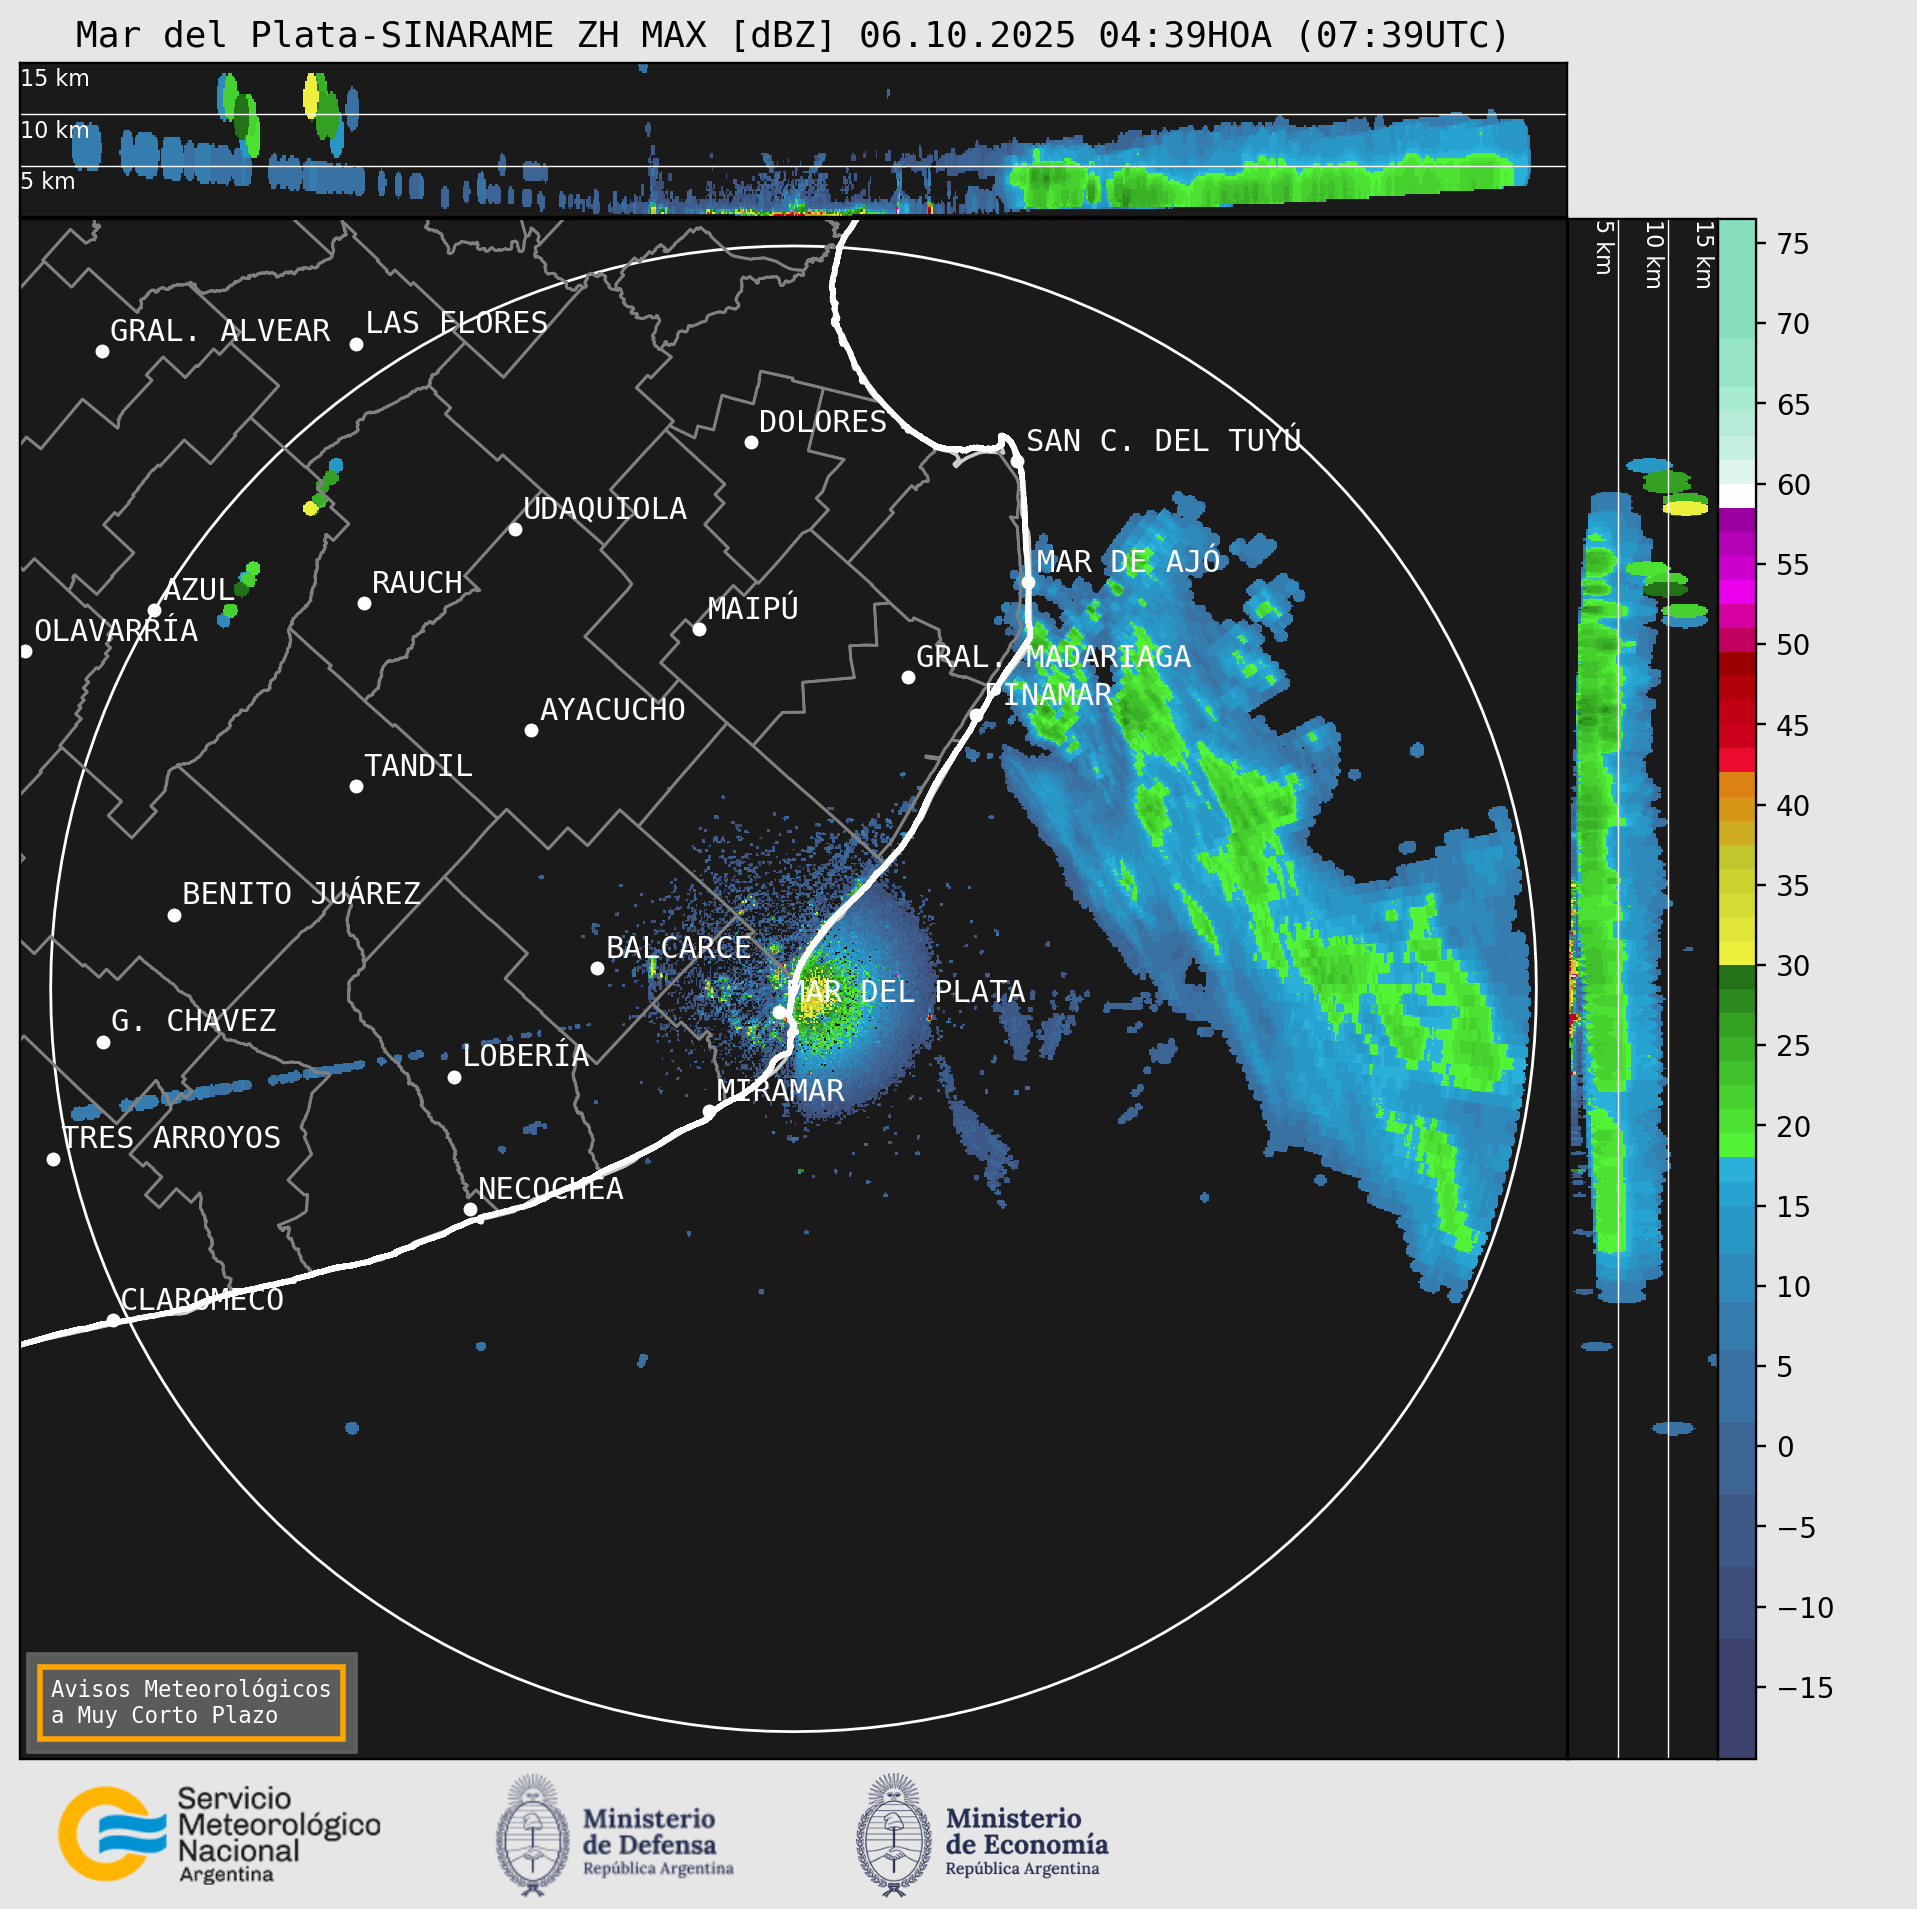The width and height of the screenshot is (1917, 1909).
Task: Click the Tres Arroyos city marker dot
Action: click(x=53, y=1159)
